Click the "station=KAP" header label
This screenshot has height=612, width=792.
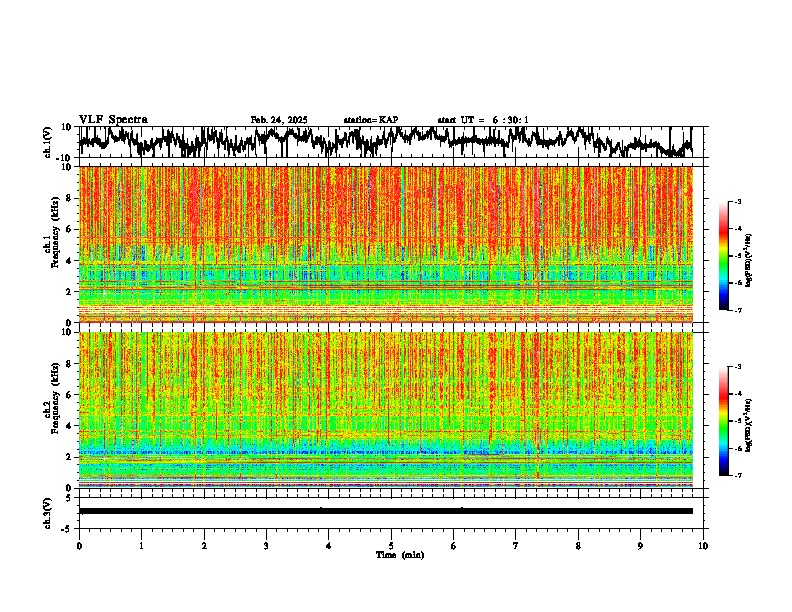pyautogui.click(x=371, y=120)
